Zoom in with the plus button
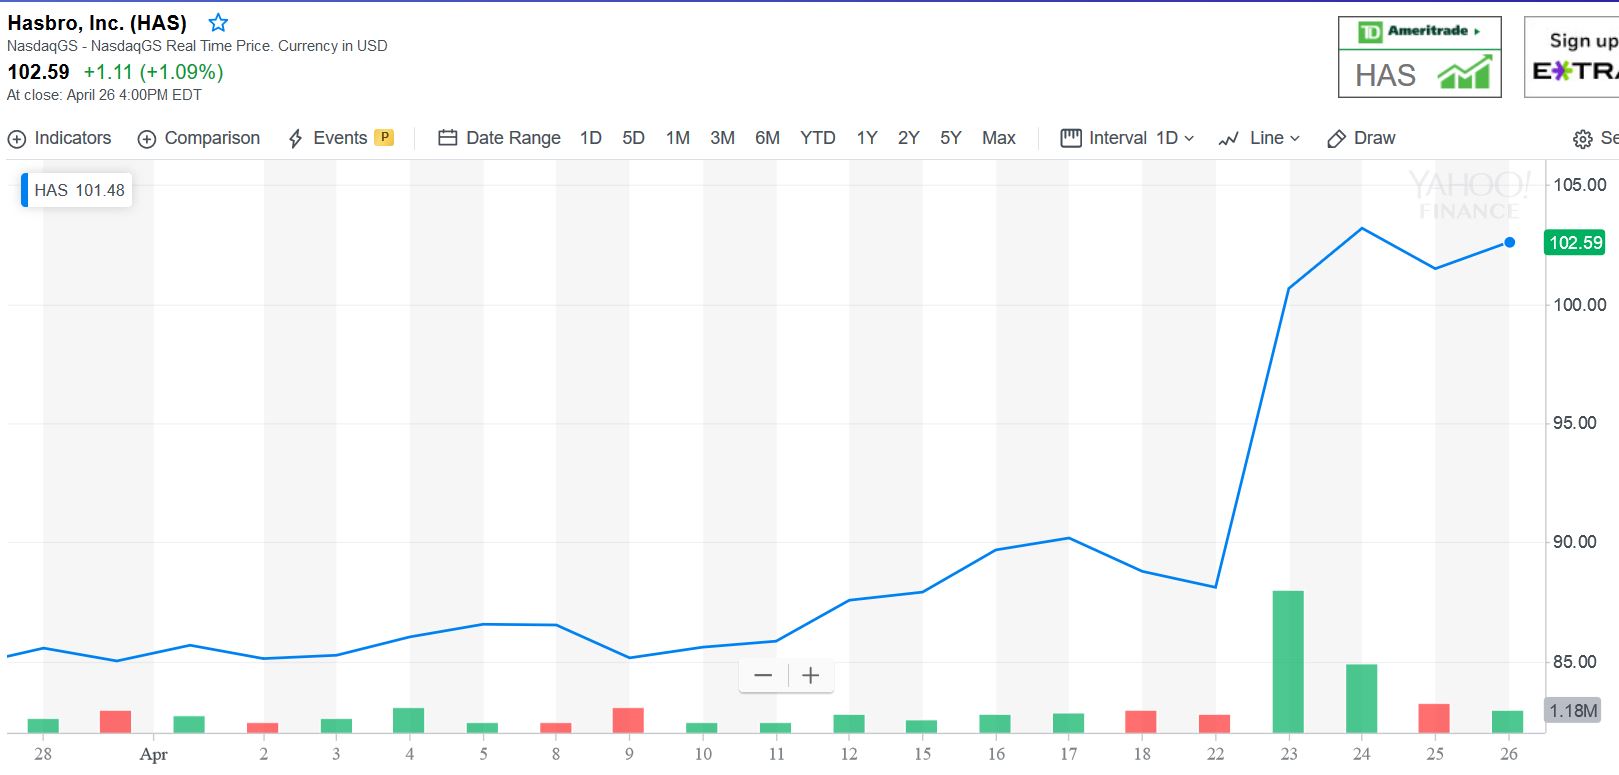The height and width of the screenshot is (775, 1619). coord(810,676)
